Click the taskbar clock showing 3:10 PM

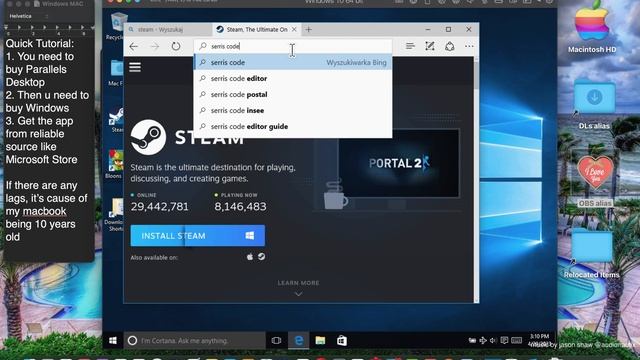539,340
